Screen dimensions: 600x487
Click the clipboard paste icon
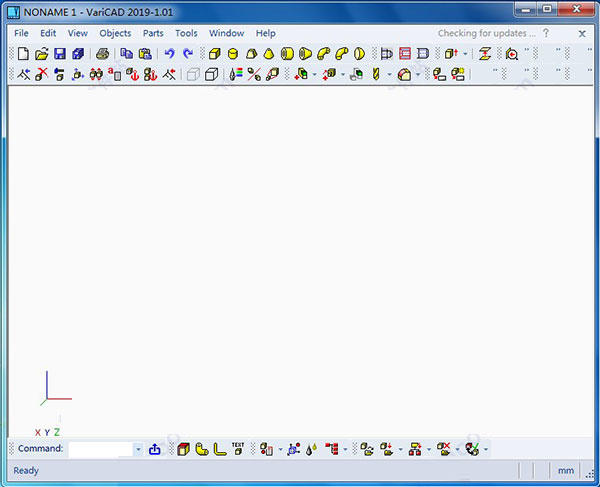[x=145, y=54]
